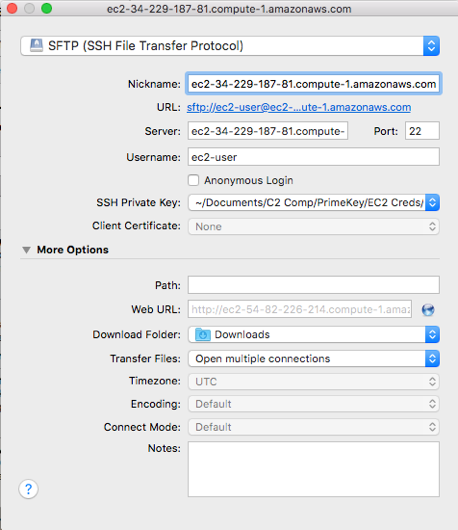The image size is (458, 530).
Task: Click into the Username ec2-user field
Action: point(314,157)
